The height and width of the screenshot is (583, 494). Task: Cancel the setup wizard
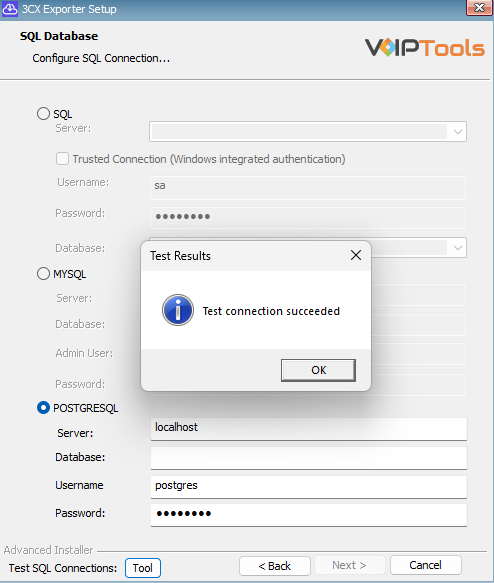(x=426, y=565)
